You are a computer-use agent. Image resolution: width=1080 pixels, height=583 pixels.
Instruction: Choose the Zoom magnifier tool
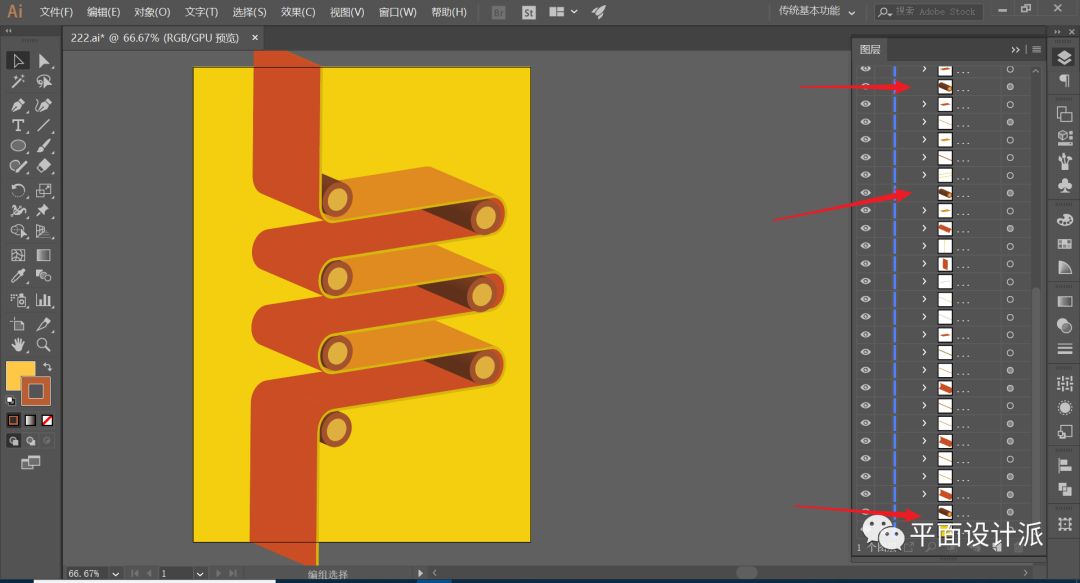point(44,345)
